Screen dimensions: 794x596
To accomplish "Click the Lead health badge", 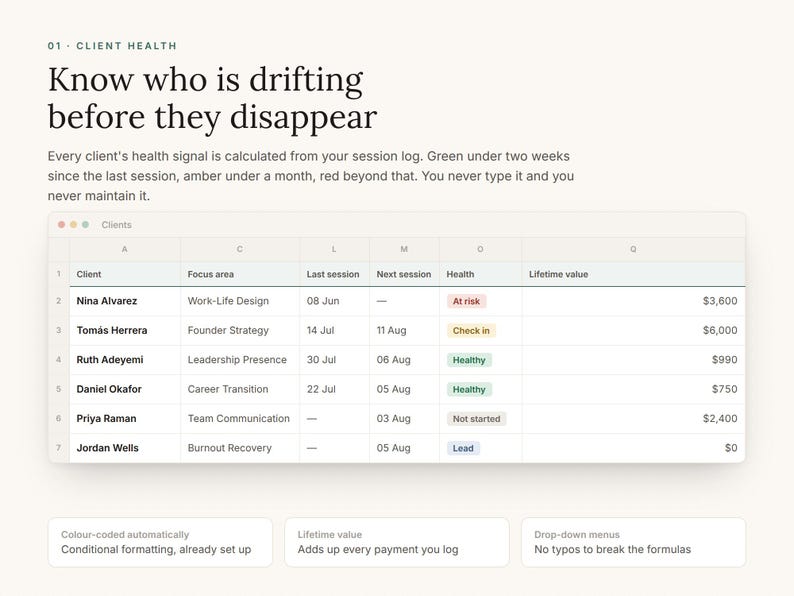I will tap(463, 448).
